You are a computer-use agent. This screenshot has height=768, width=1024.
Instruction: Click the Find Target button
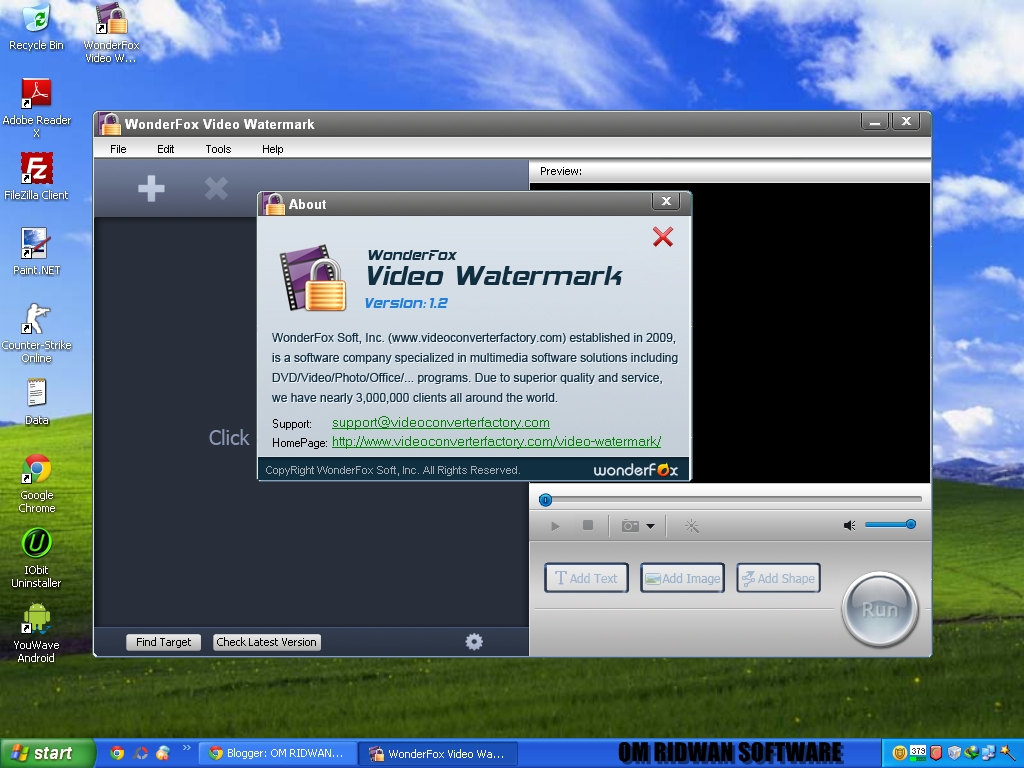[x=163, y=642]
